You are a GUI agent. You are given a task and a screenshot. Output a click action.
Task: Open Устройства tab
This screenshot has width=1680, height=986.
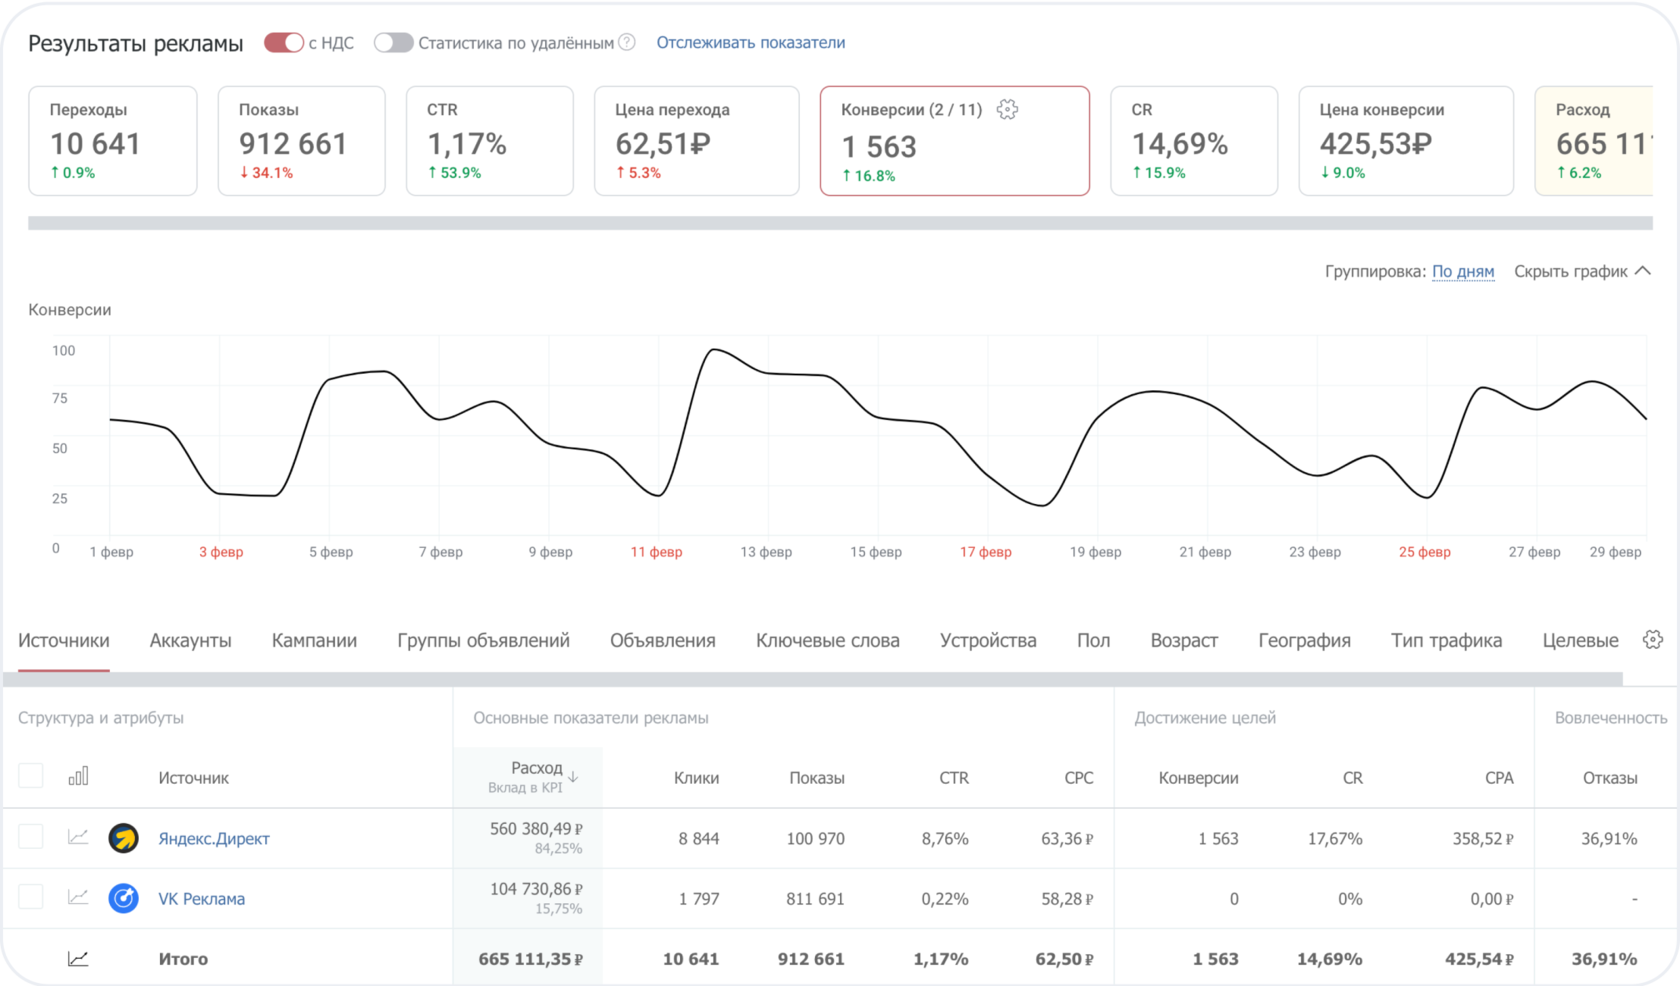tap(988, 640)
